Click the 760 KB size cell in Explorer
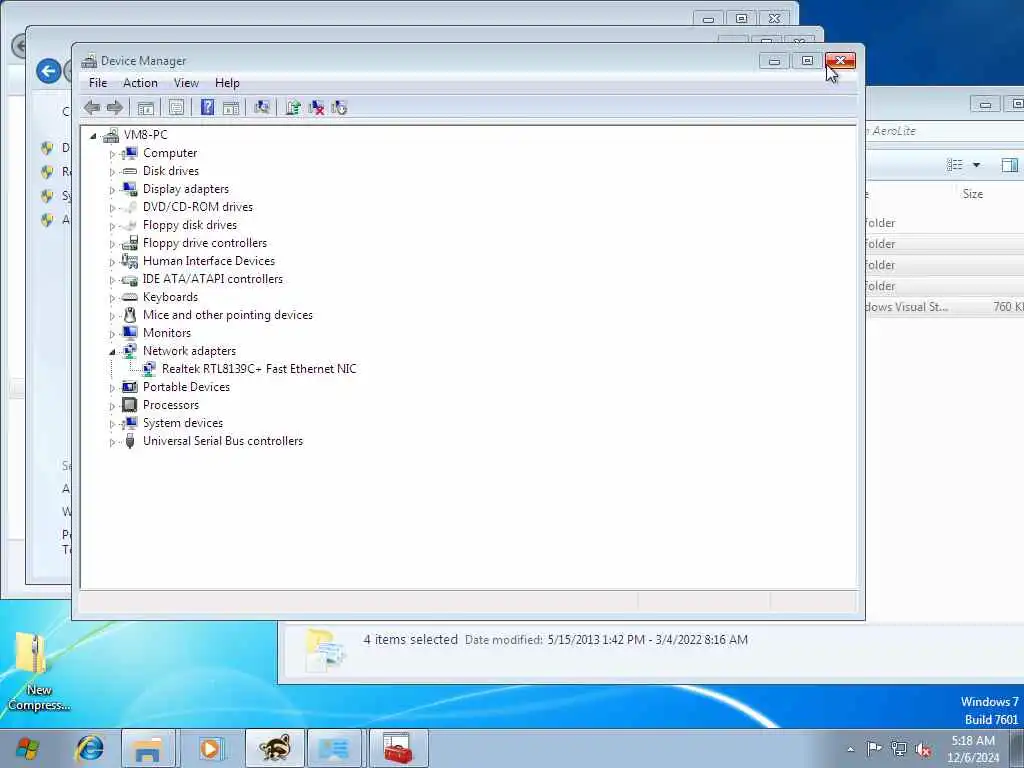Image resolution: width=1024 pixels, height=768 pixels. pos(1008,307)
